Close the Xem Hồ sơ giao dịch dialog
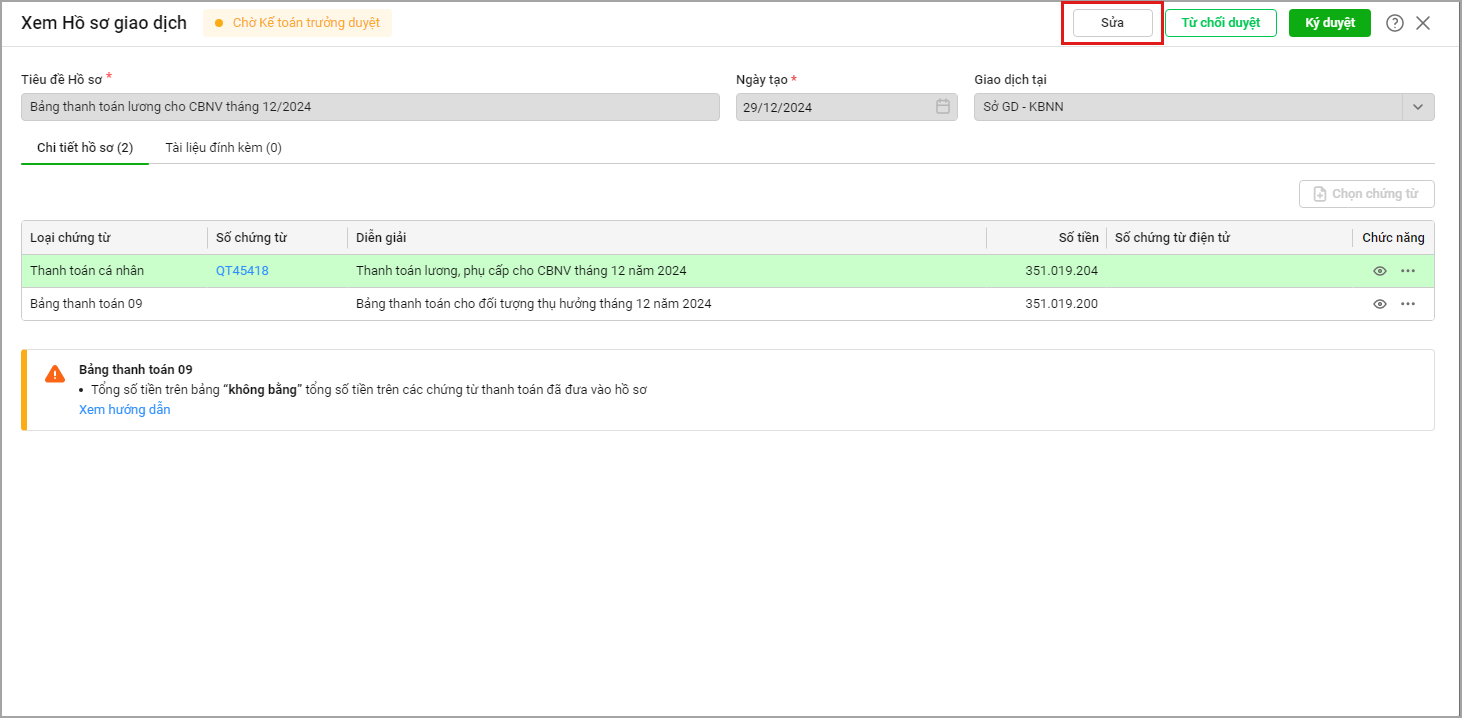Viewport: 1462px width, 718px height. [x=1423, y=23]
